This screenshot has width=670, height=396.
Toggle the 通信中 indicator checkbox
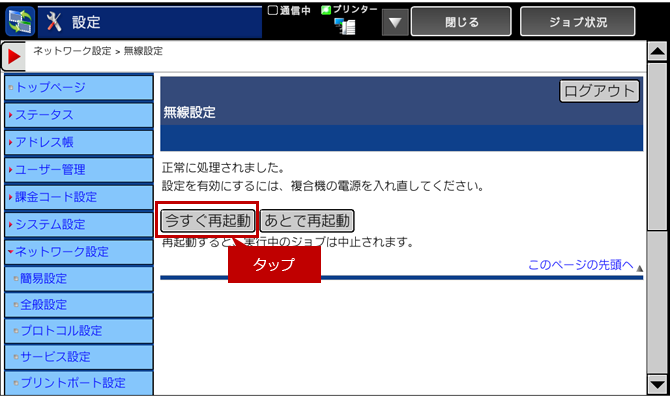pyautogui.click(x=273, y=10)
